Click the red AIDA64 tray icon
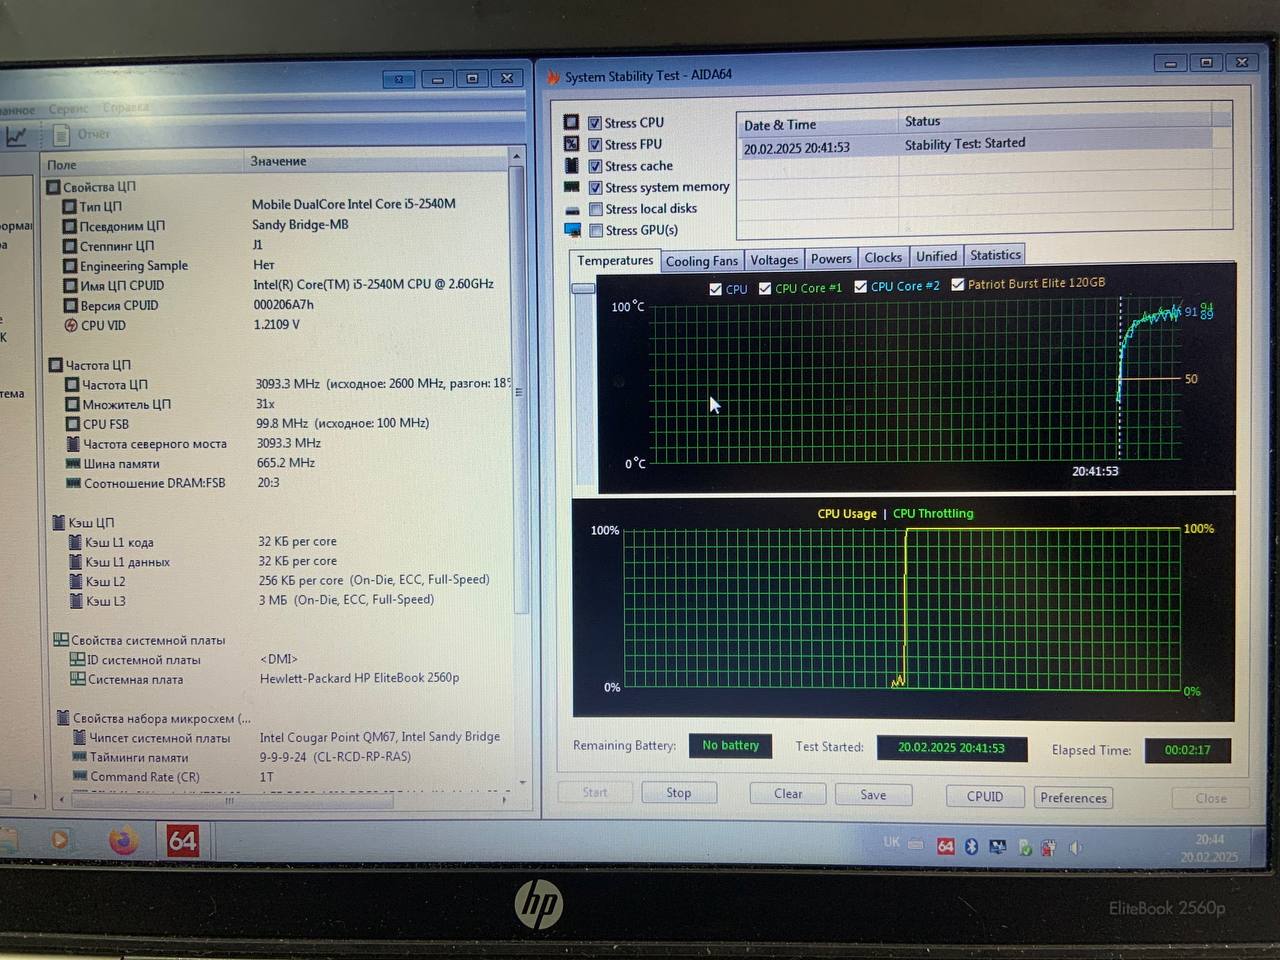Viewport: 1280px width, 960px height. pos(945,846)
